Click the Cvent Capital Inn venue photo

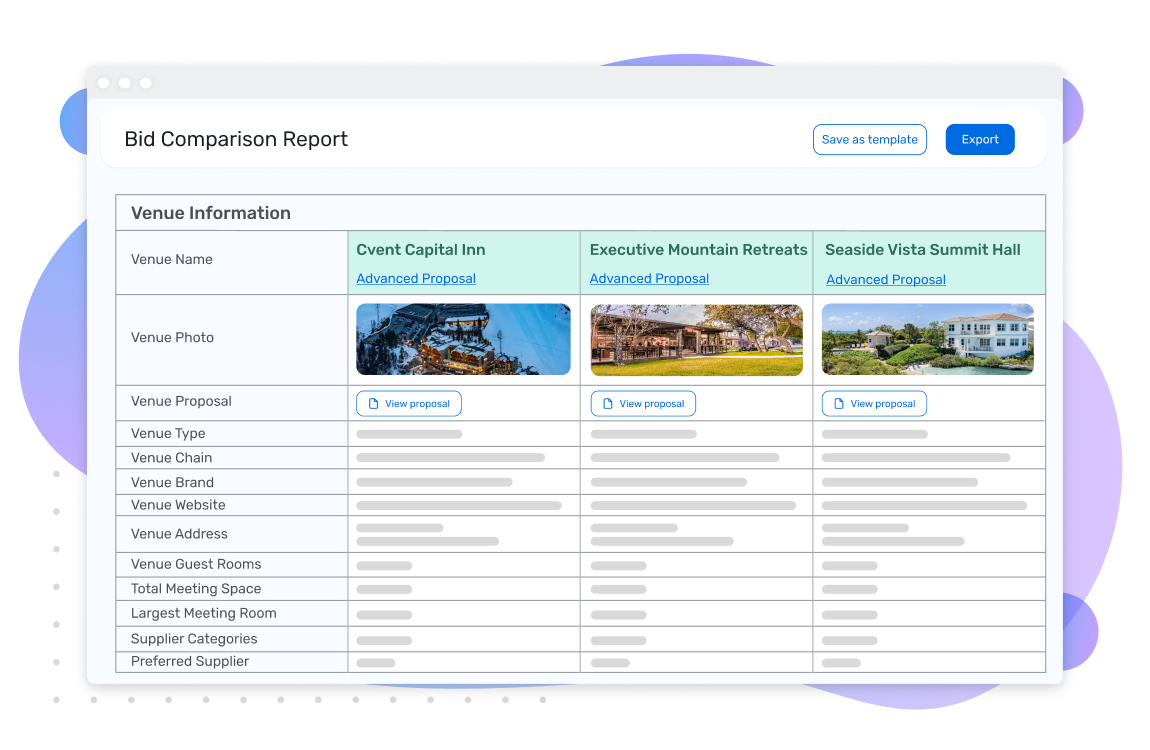coord(463,339)
